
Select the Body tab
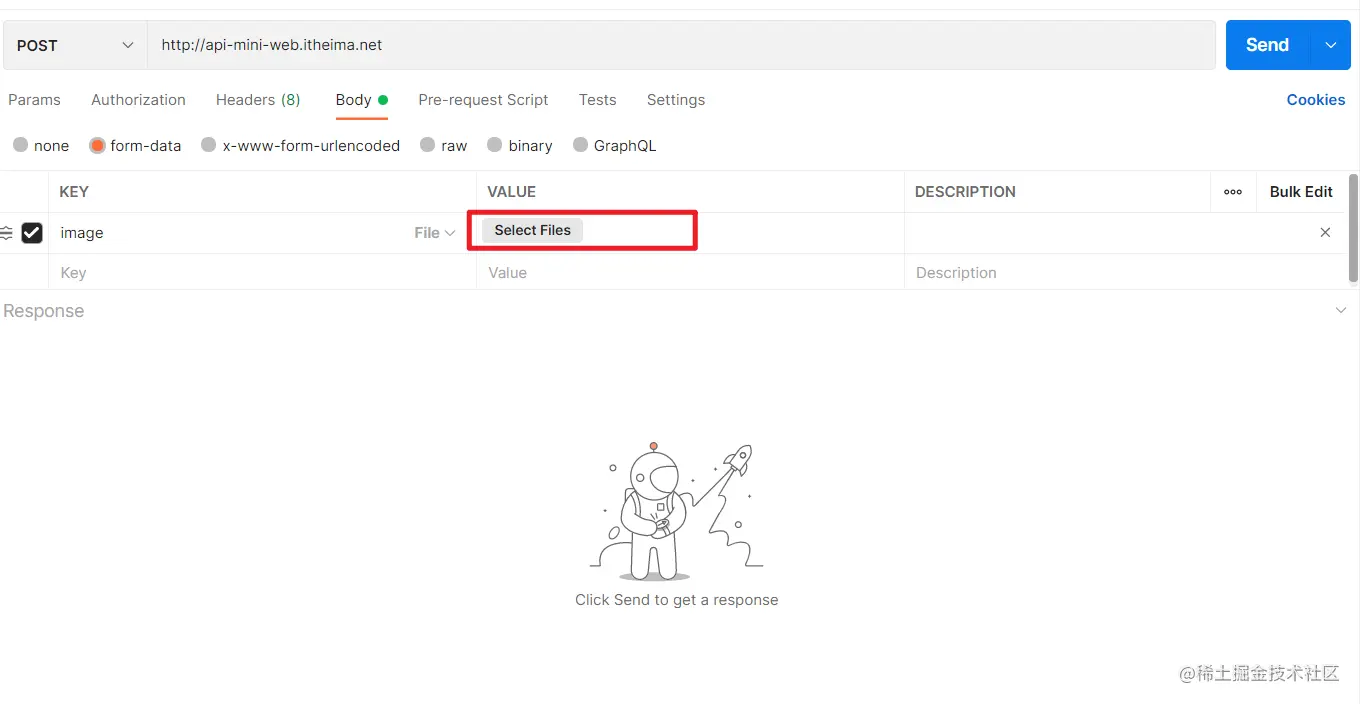click(x=361, y=100)
